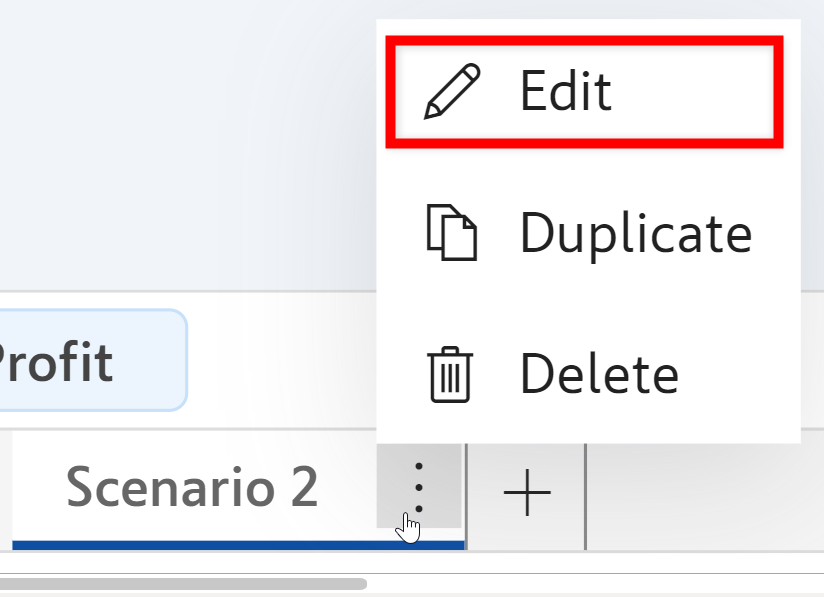Click the Duplicate text label
Screen dimensions: 824x597
tap(635, 233)
